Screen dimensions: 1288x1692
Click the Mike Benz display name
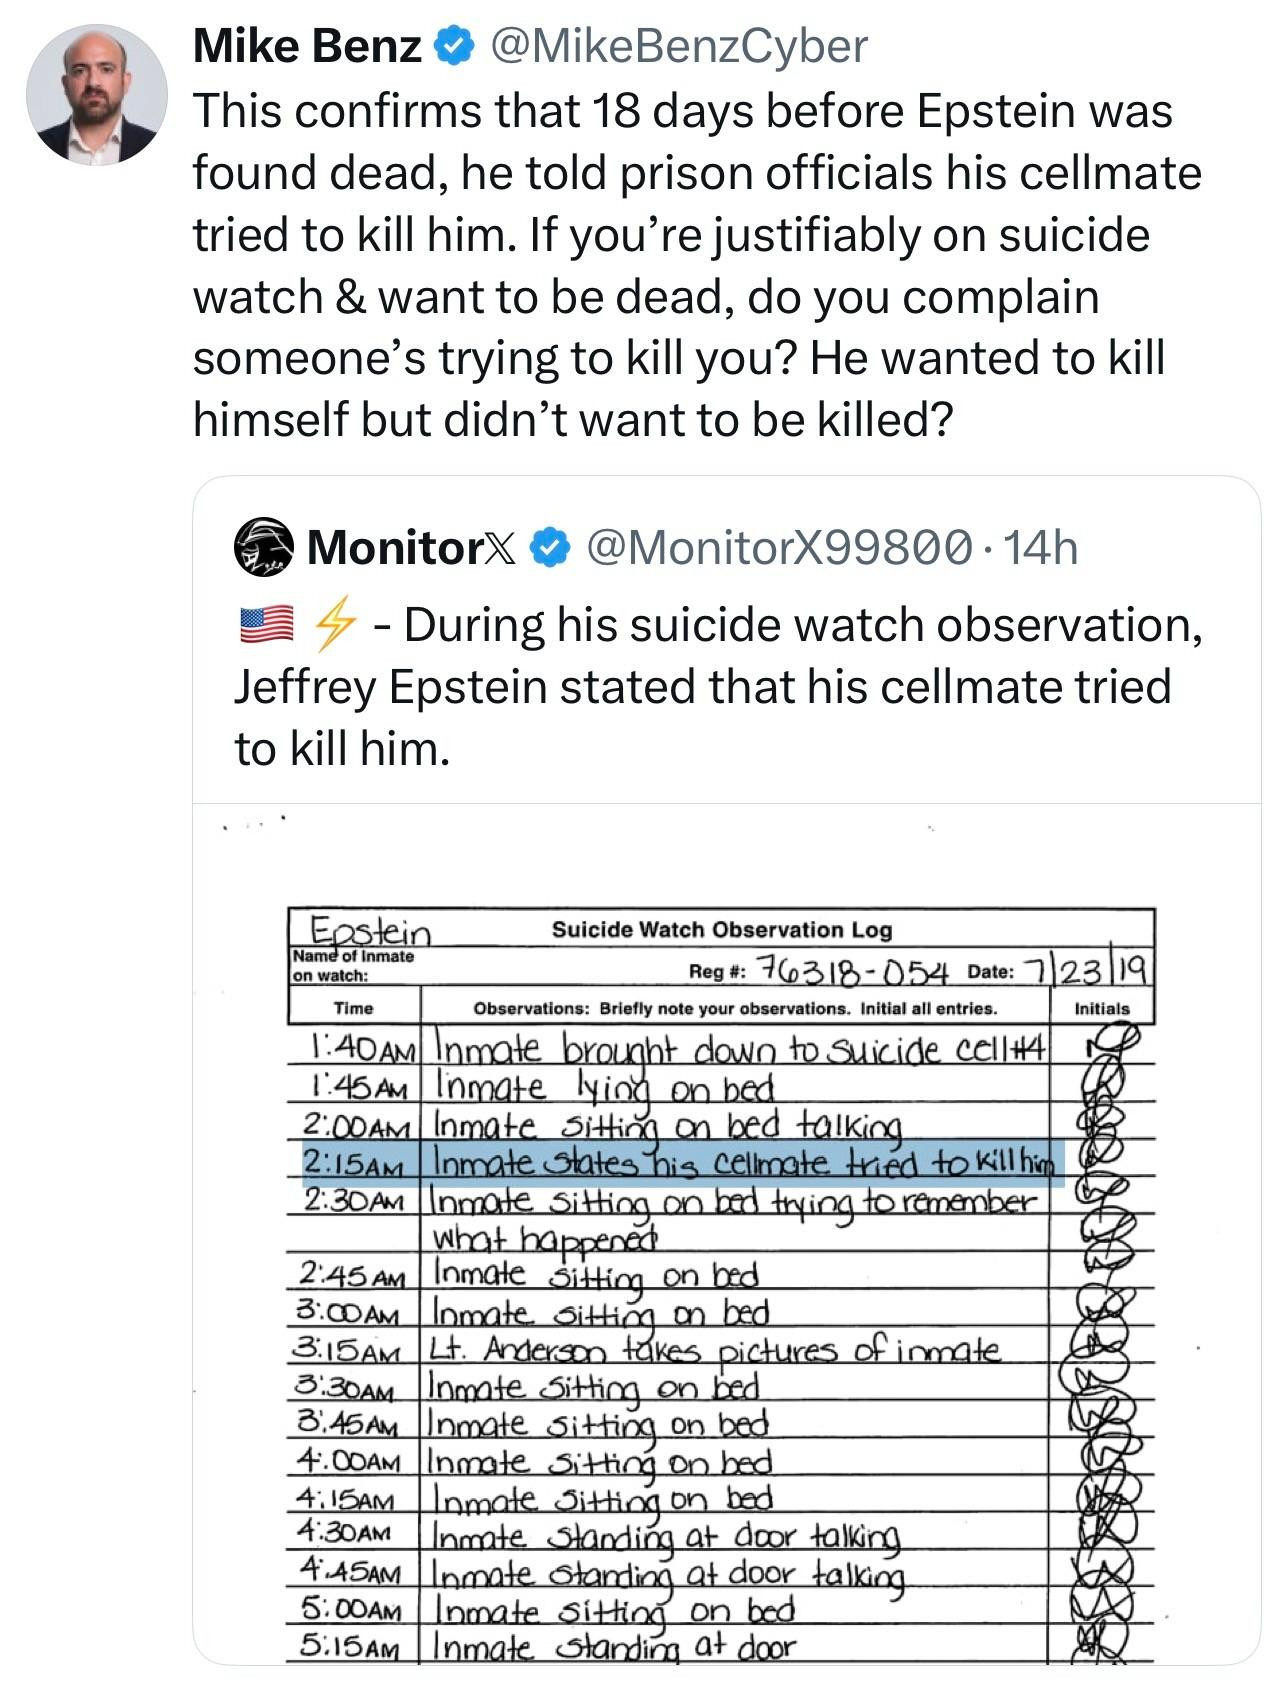pyautogui.click(x=307, y=47)
